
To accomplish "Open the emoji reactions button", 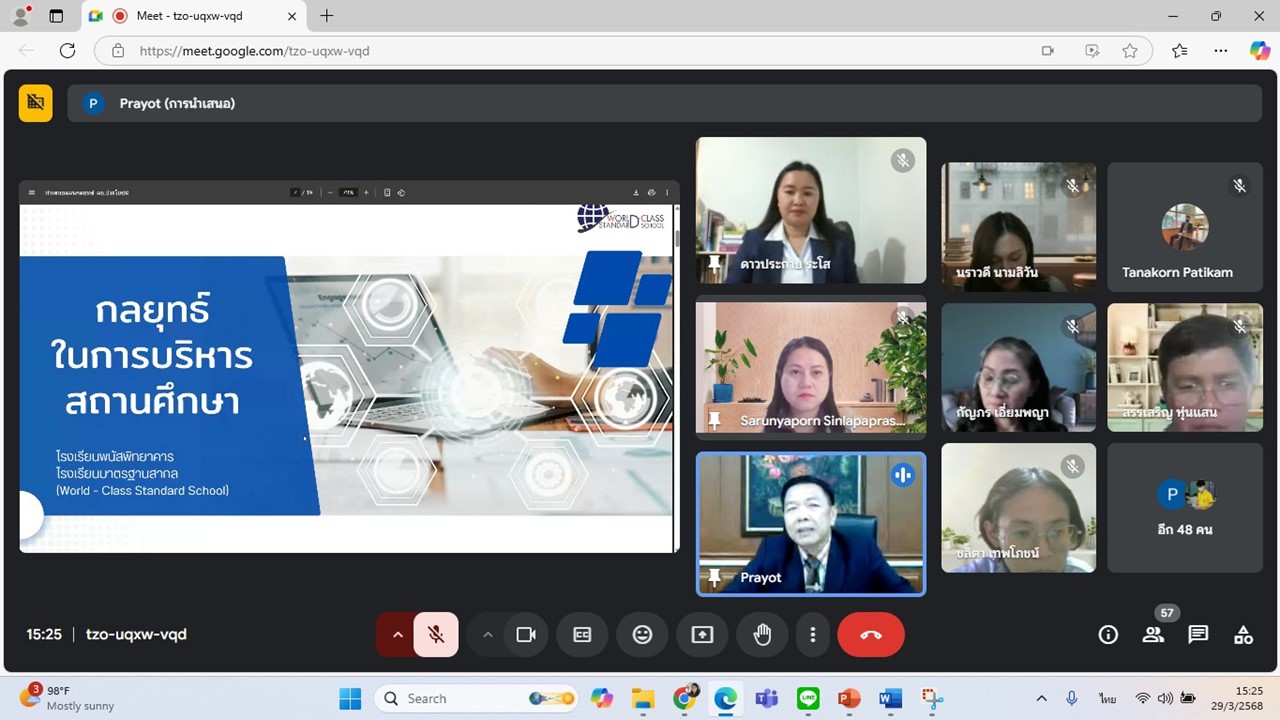I will 642,635.
